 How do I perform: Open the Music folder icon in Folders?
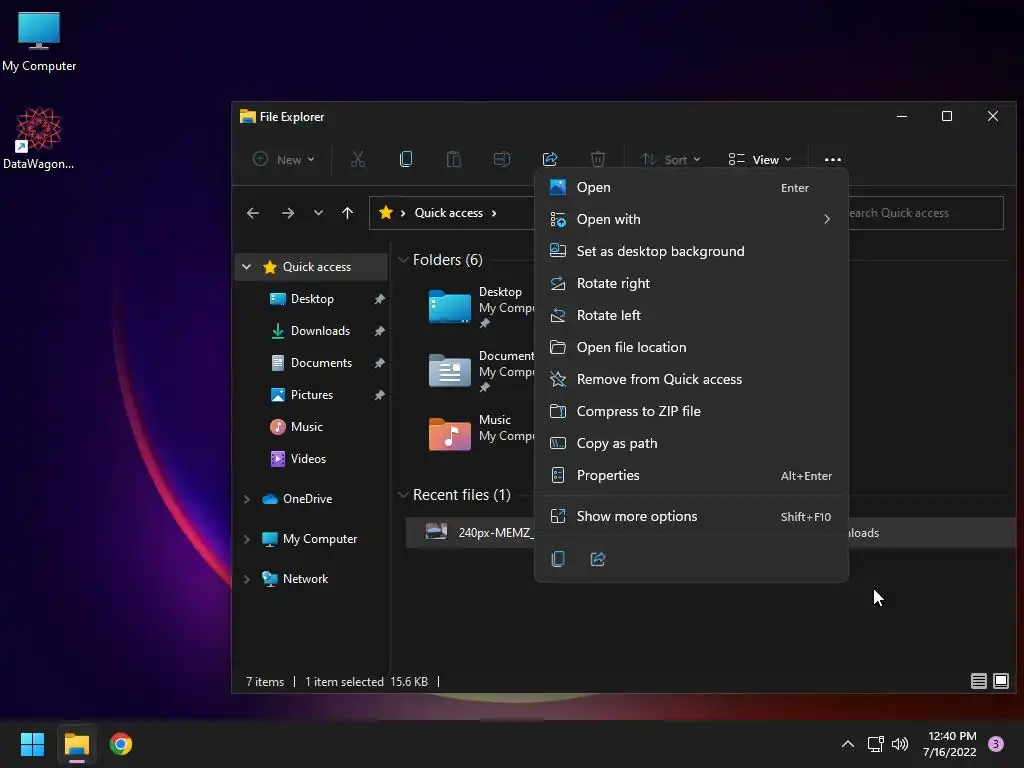(449, 434)
